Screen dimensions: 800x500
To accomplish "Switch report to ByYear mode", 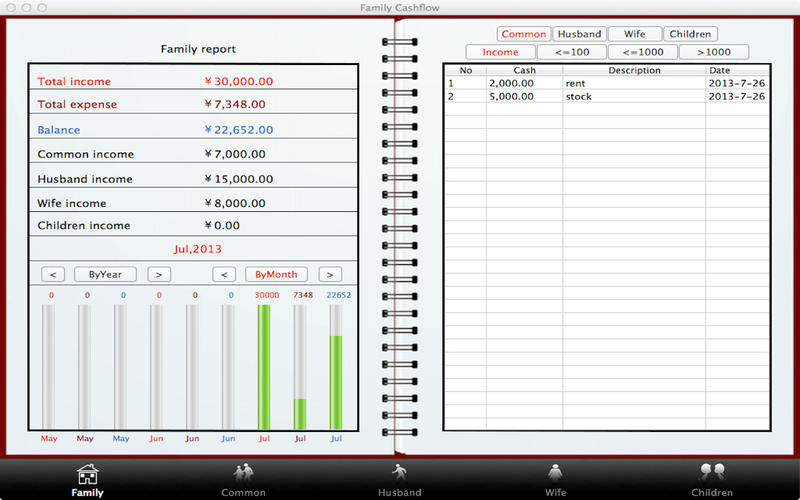I will tap(105, 274).
